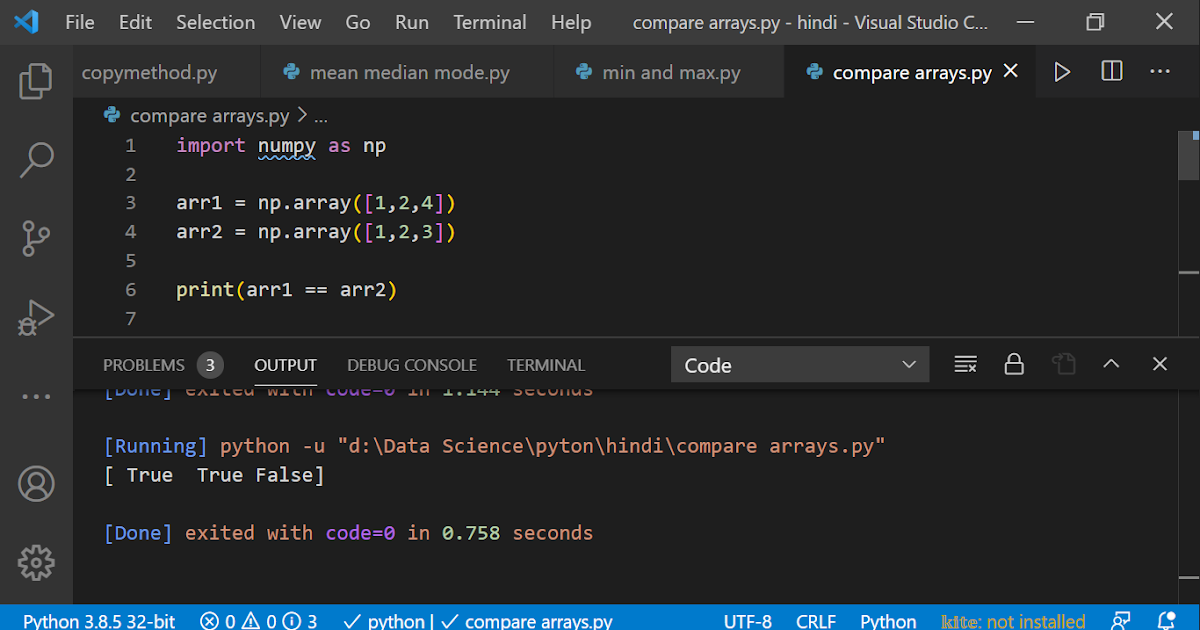The height and width of the screenshot is (630, 1200).
Task: Switch to min and max.py tab
Action: coord(668,72)
